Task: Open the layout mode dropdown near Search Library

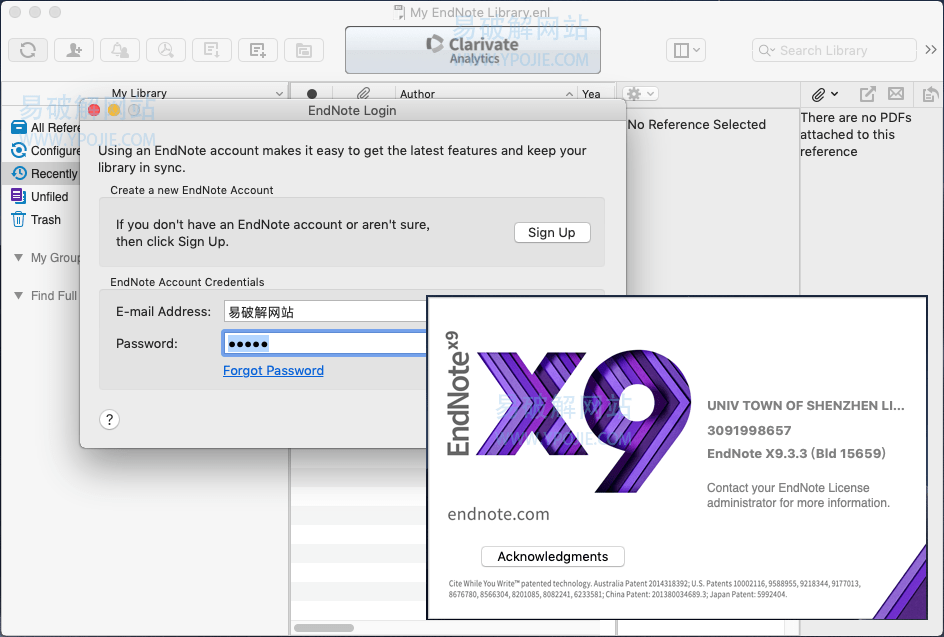Action: coord(686,50)
